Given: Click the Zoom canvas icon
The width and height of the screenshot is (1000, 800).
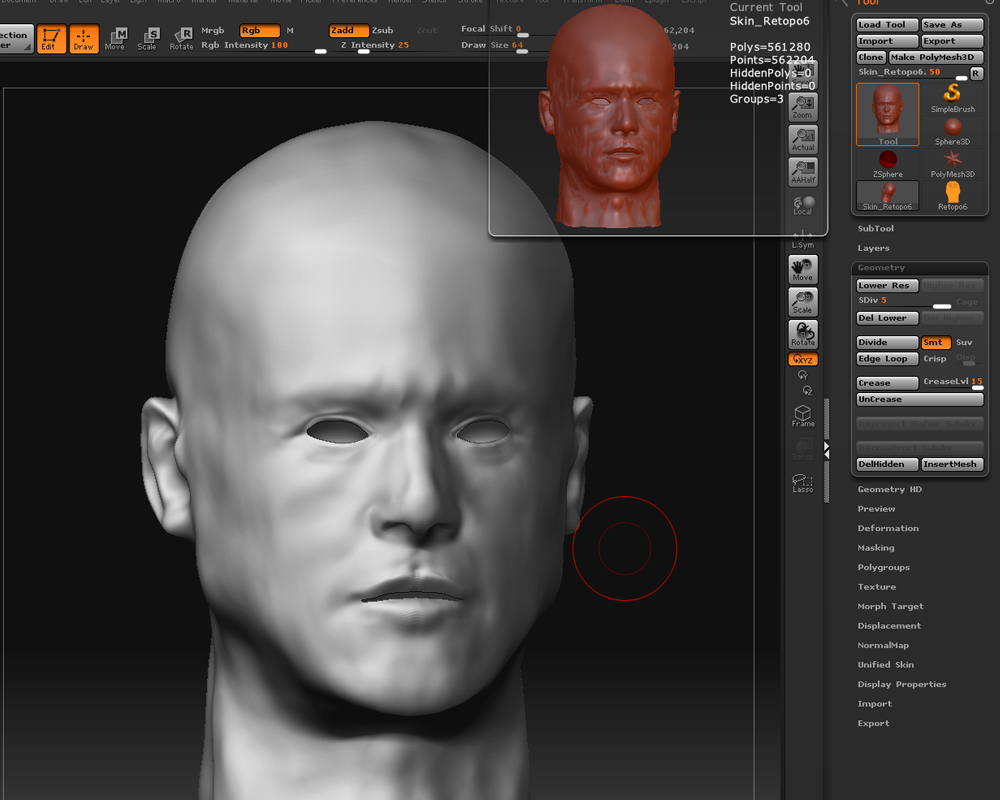Looking at the screenshot, I should pyautogui.click(x=802, y=106).
